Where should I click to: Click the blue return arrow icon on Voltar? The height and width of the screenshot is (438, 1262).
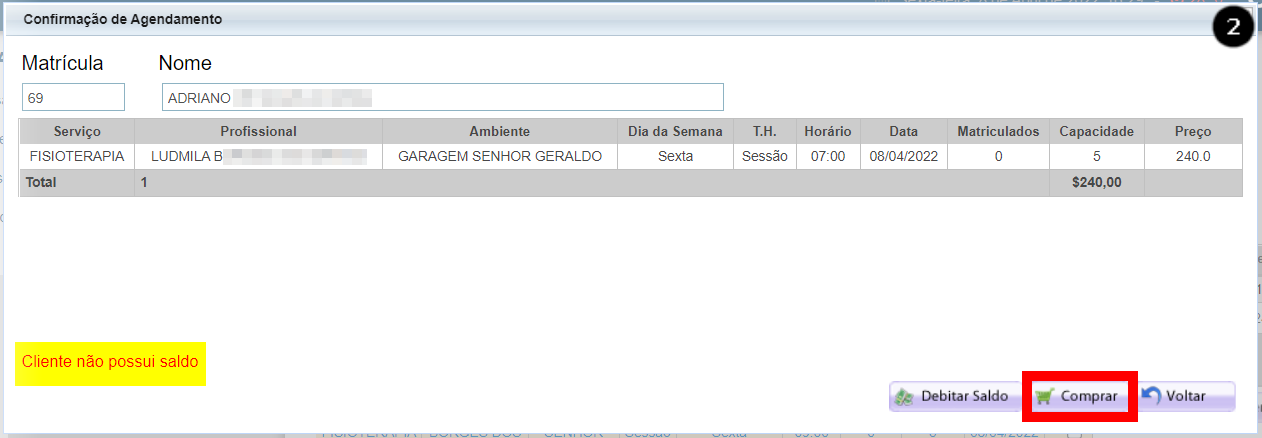tap(1152, 396)
